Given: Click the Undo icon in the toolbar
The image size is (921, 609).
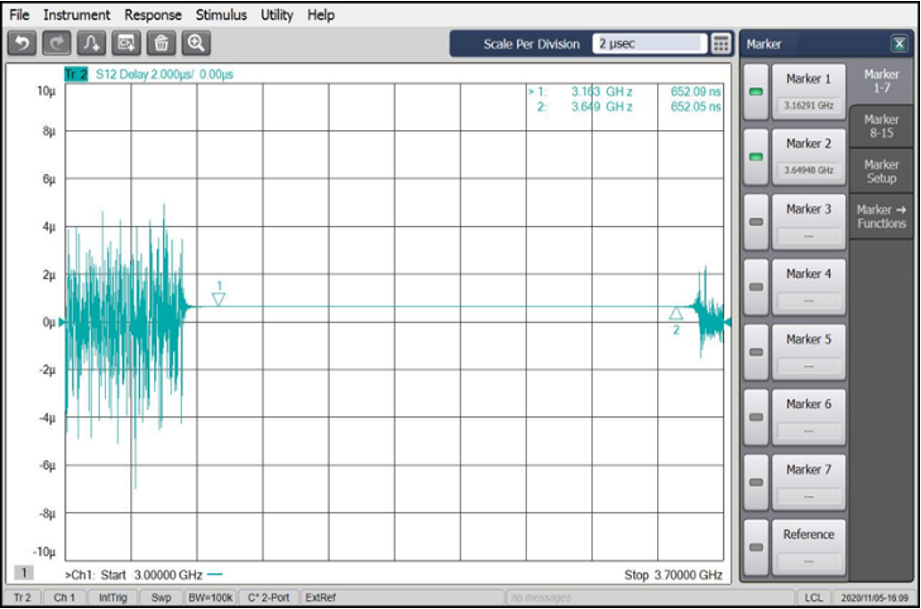Looking at the screenshot, I should pyautogui.click(x=25, y=42).
